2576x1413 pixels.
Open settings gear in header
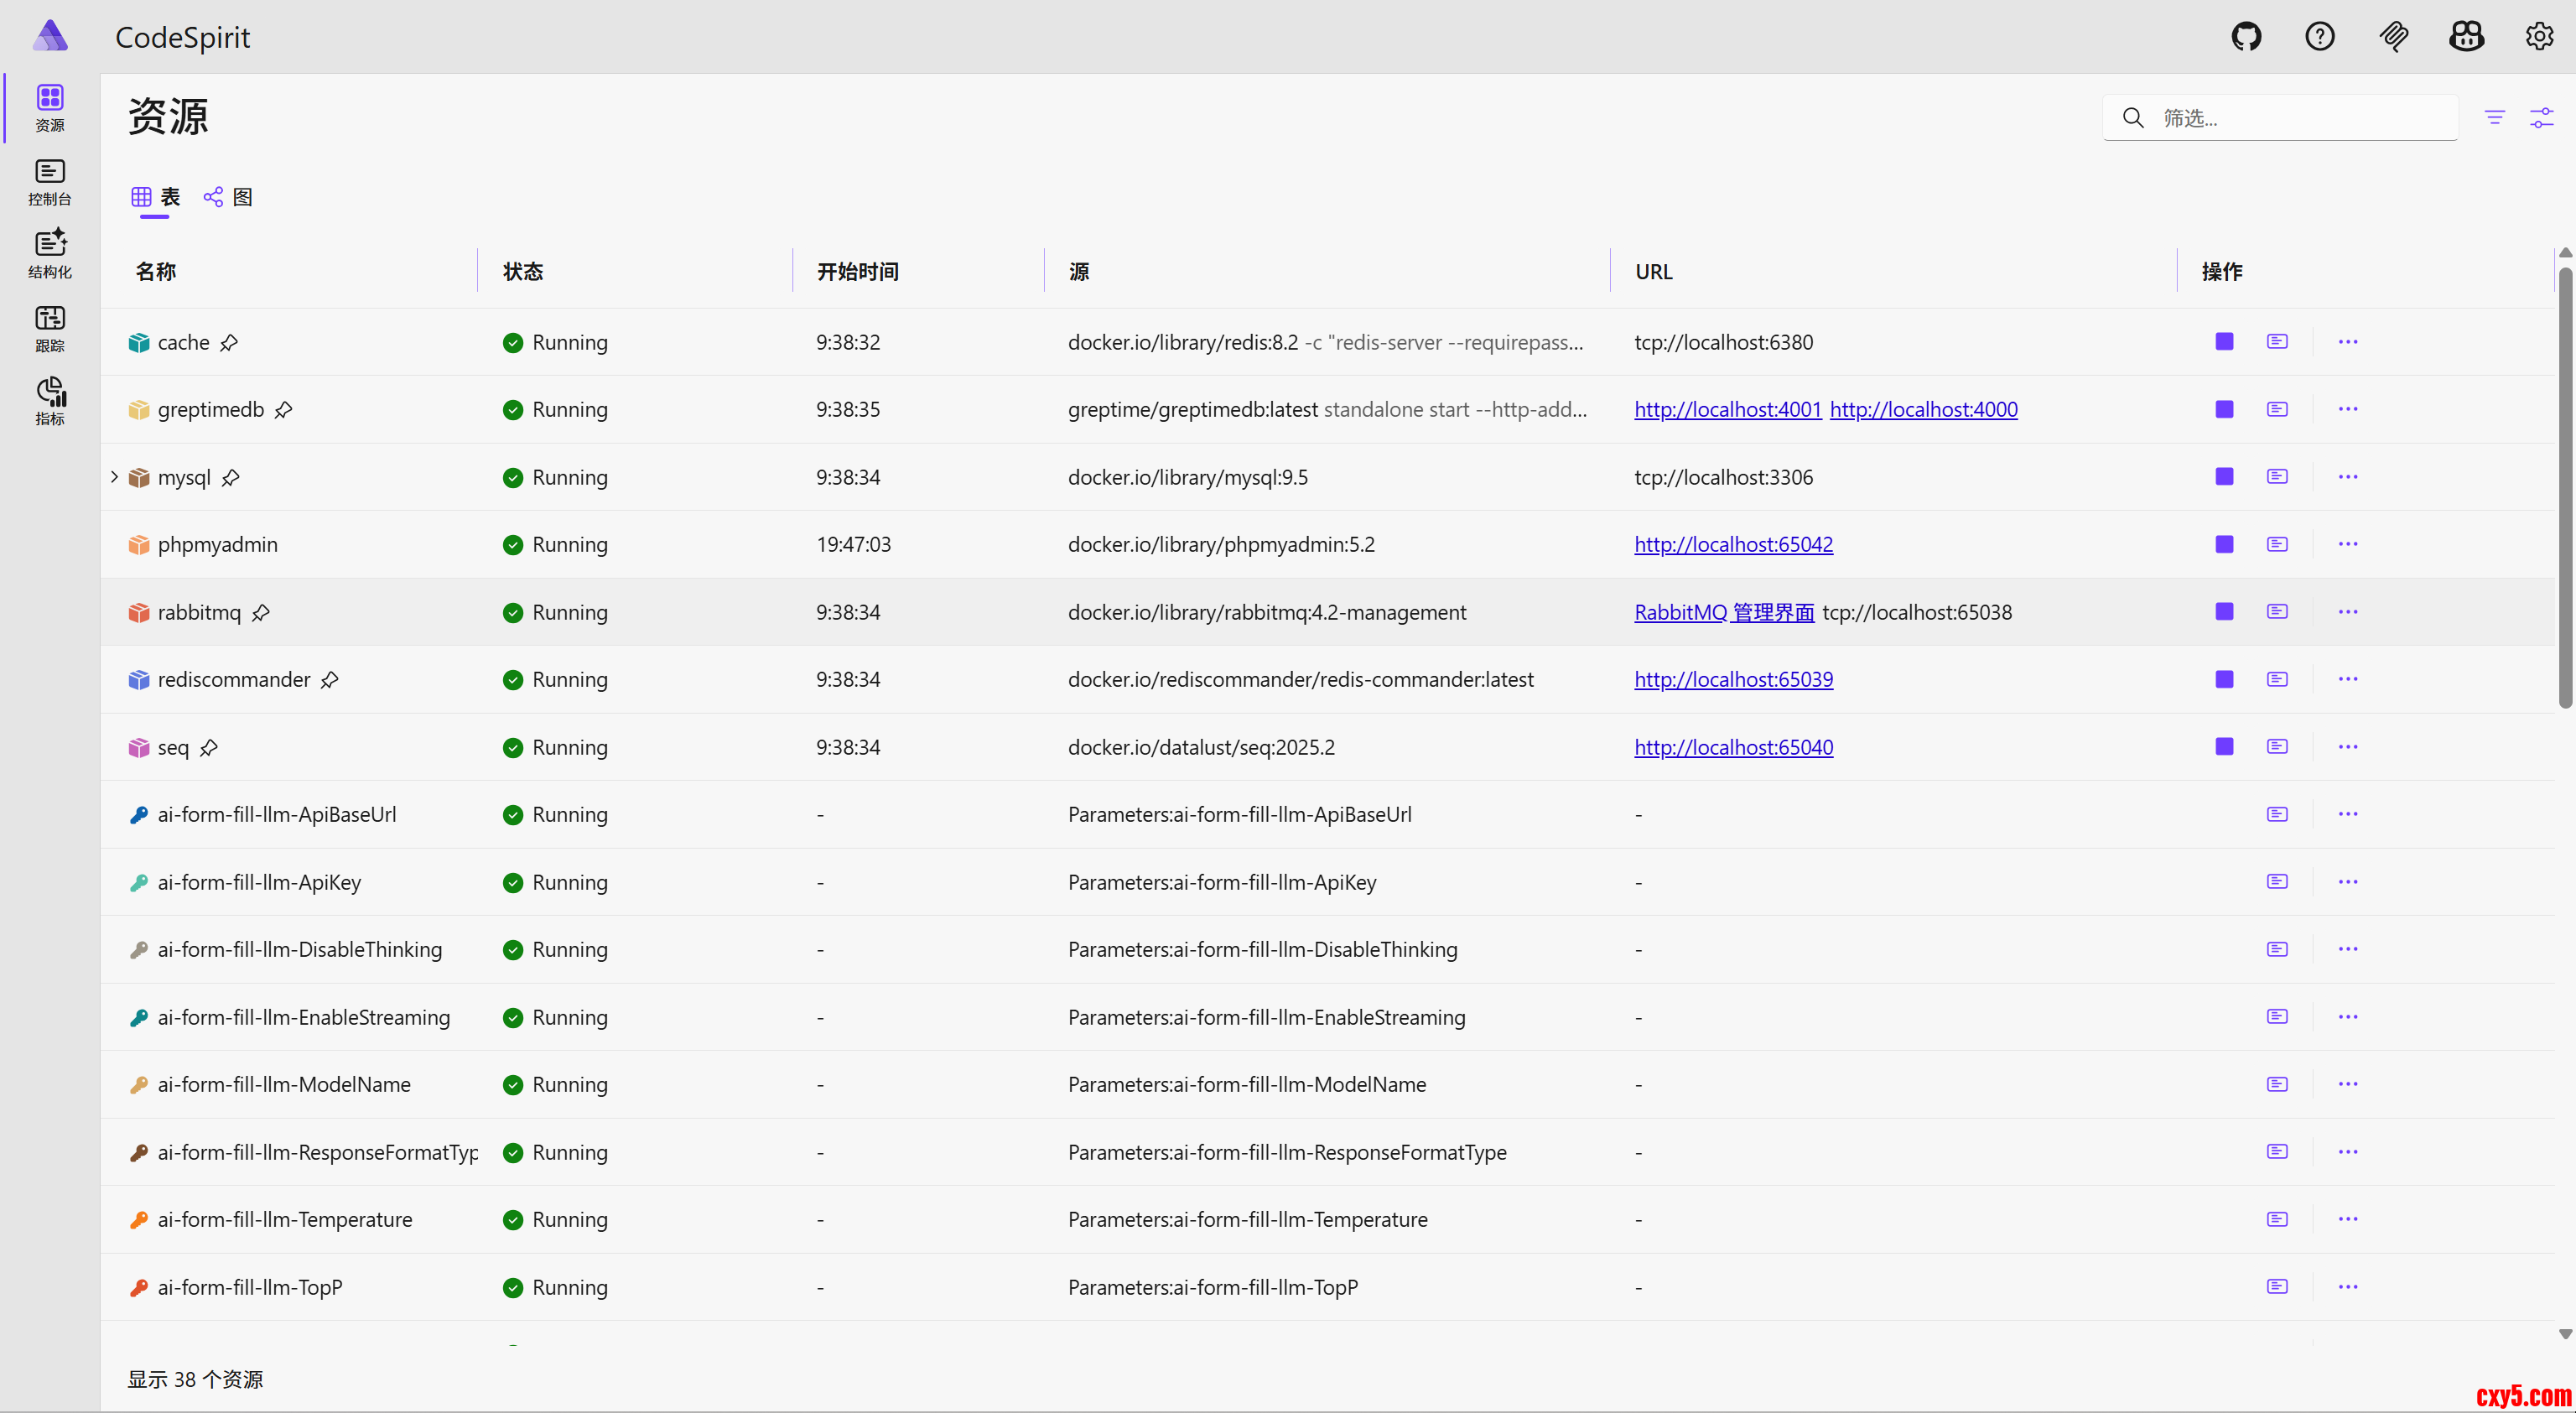tap(2539, 37)
